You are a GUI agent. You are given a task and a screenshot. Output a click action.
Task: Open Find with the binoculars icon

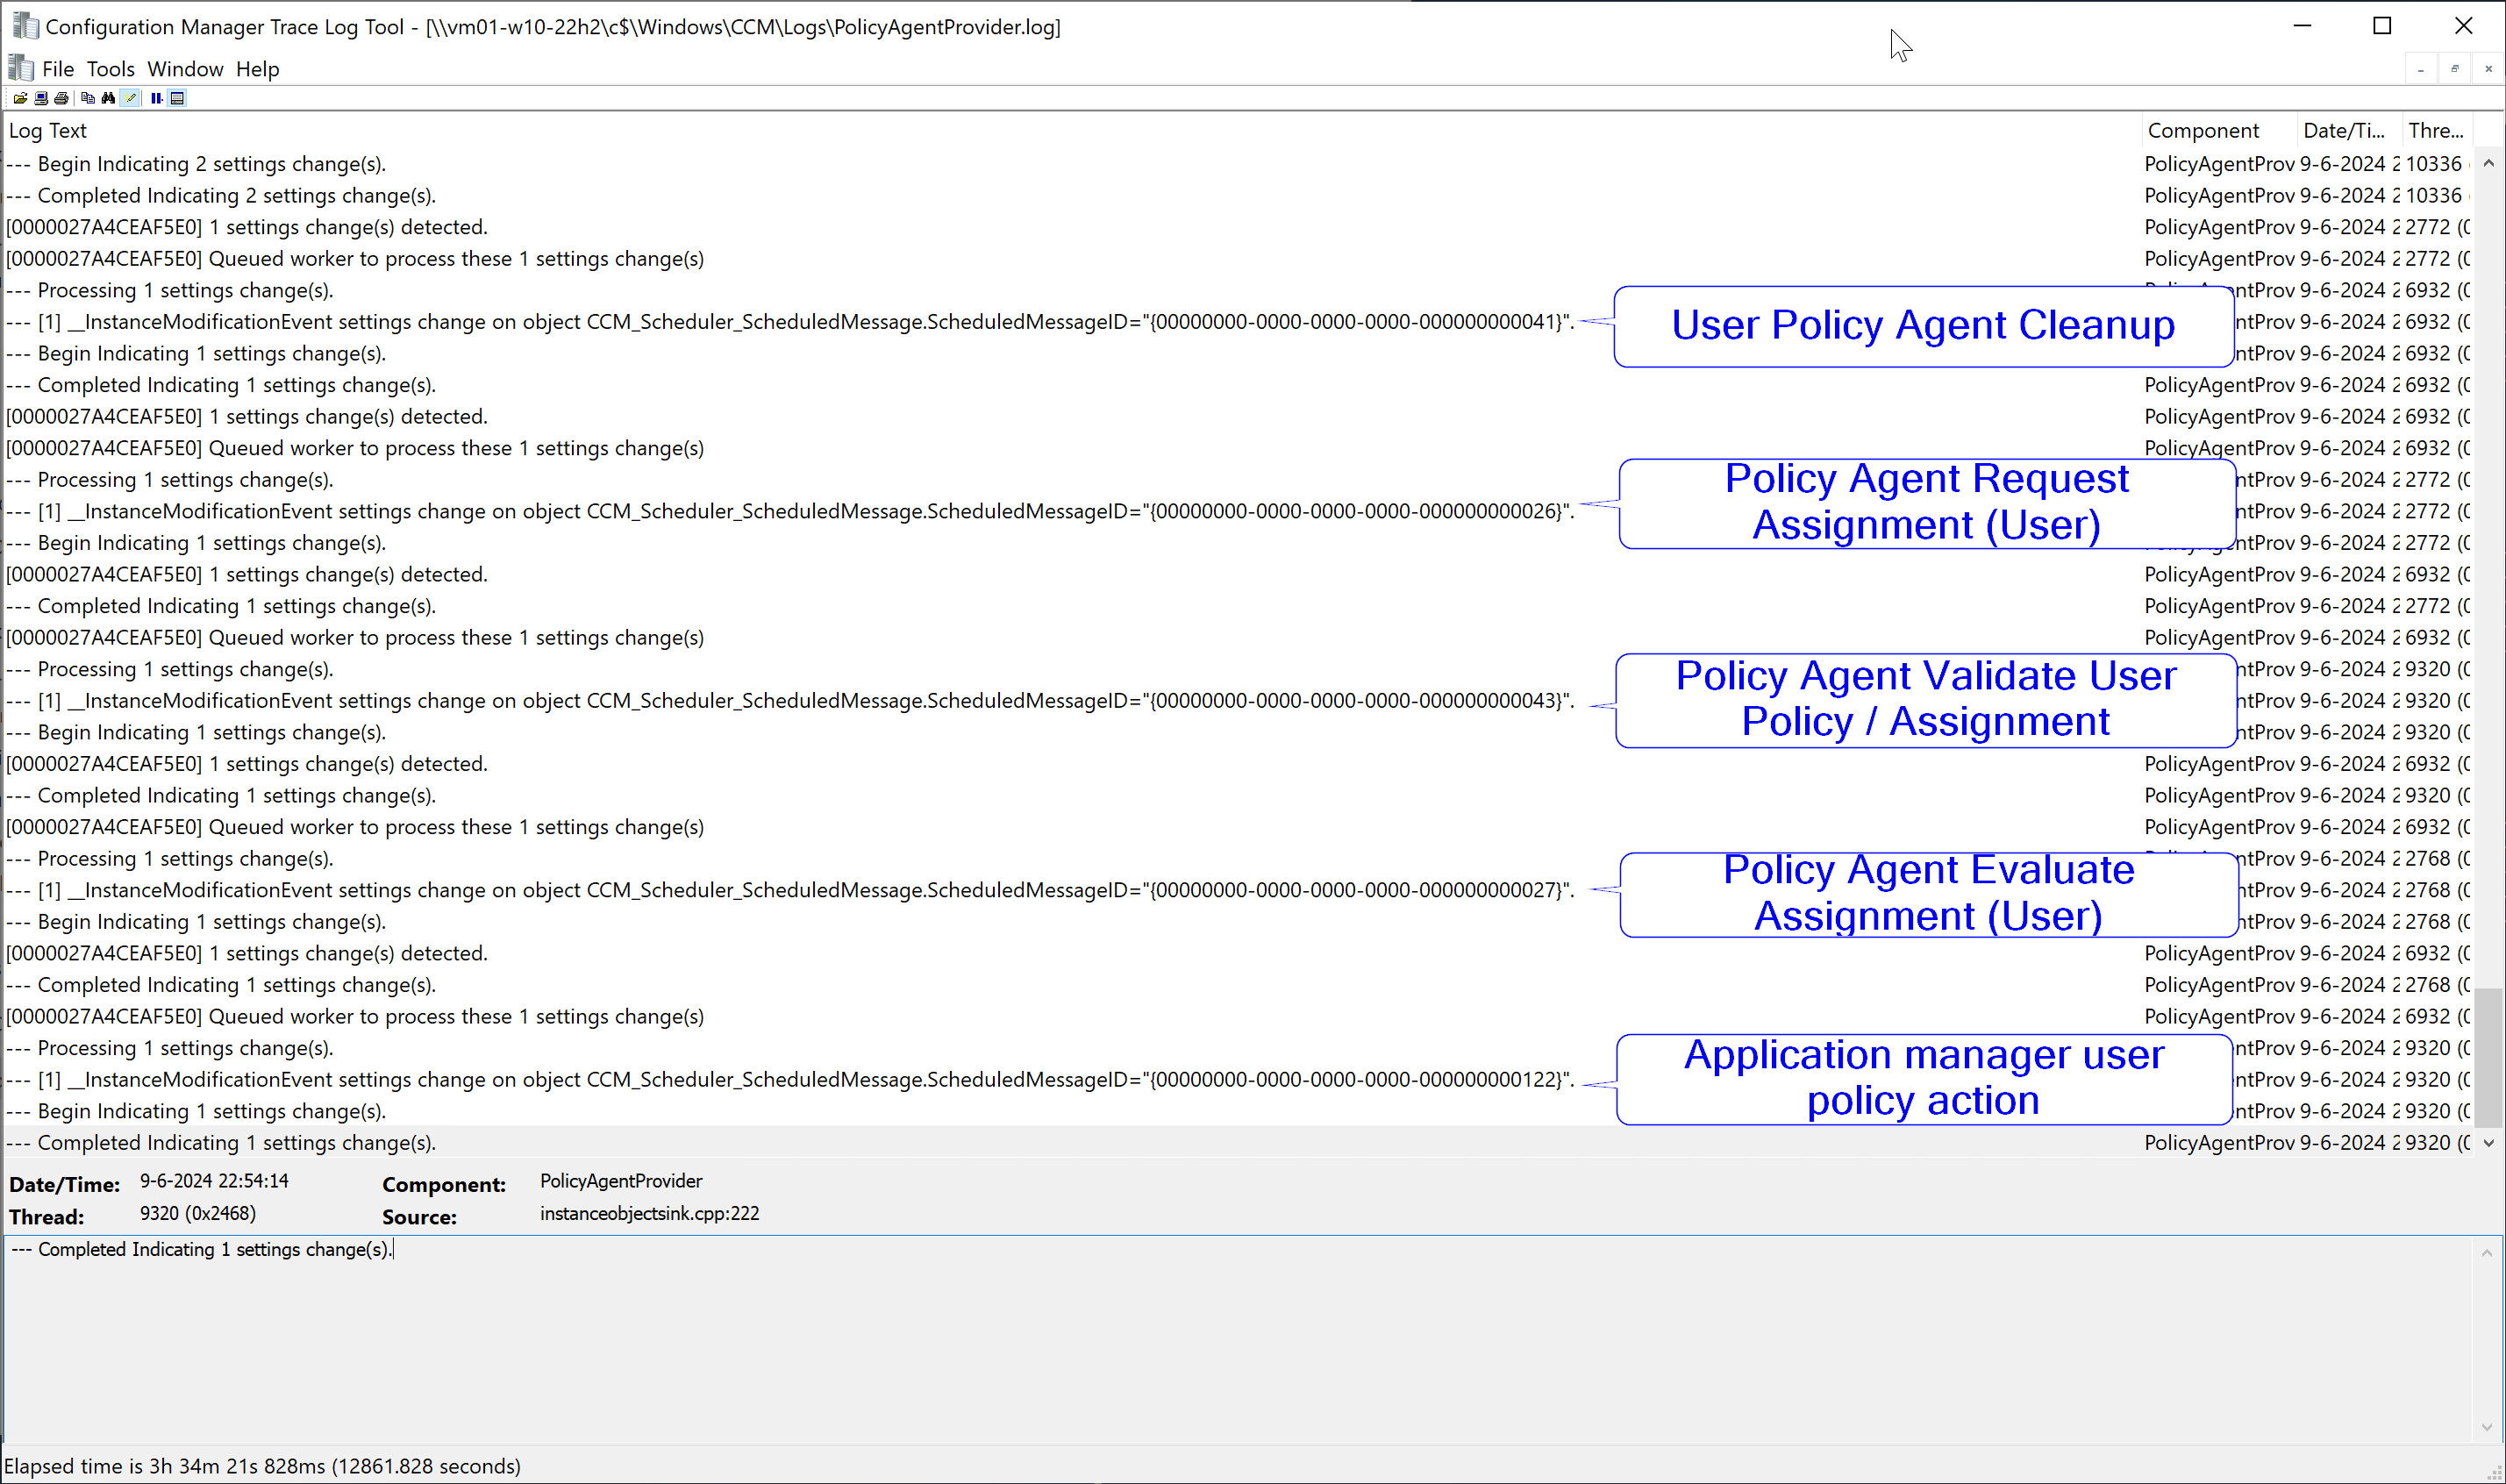click(108, 98)
